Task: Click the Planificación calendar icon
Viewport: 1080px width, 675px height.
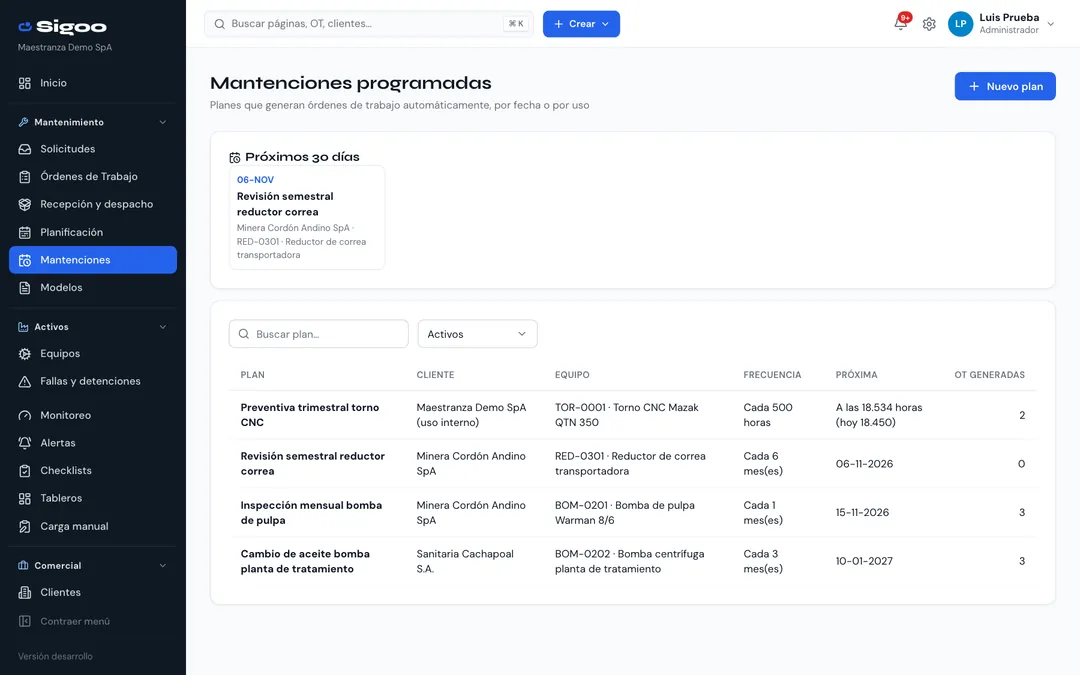Action: 25,233
